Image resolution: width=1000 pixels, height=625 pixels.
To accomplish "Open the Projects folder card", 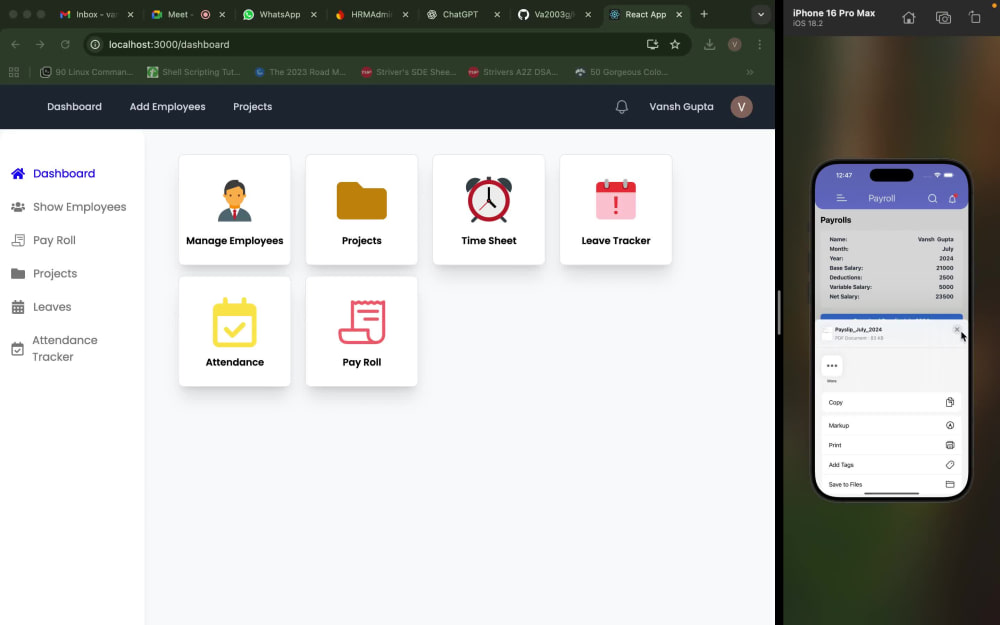I will click(361, 209).
